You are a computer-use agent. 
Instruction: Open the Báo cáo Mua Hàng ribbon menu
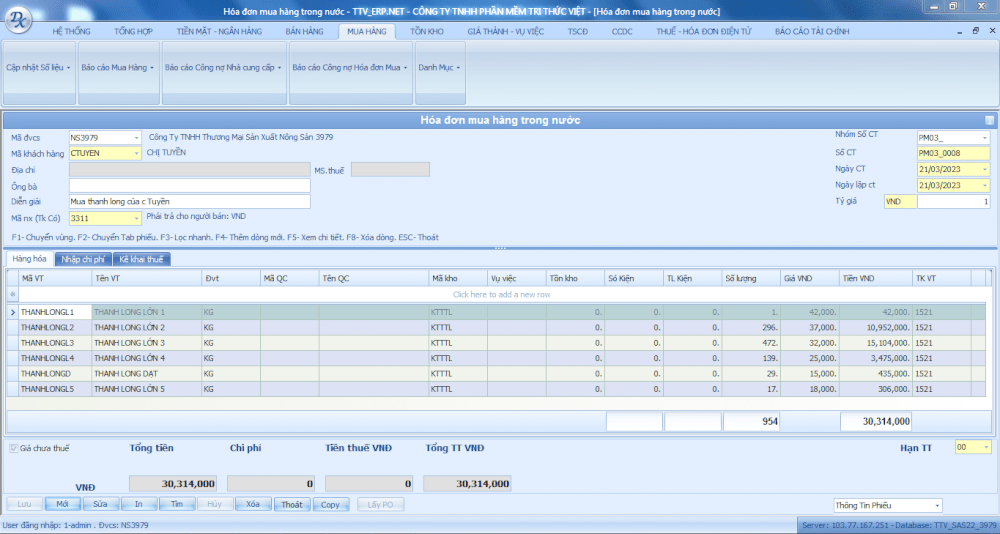coord(118,68)
